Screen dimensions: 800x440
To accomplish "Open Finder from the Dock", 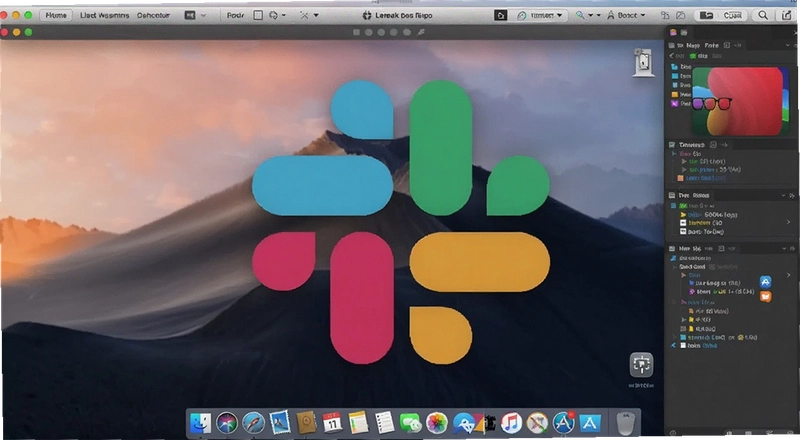I will pos(201,423).
